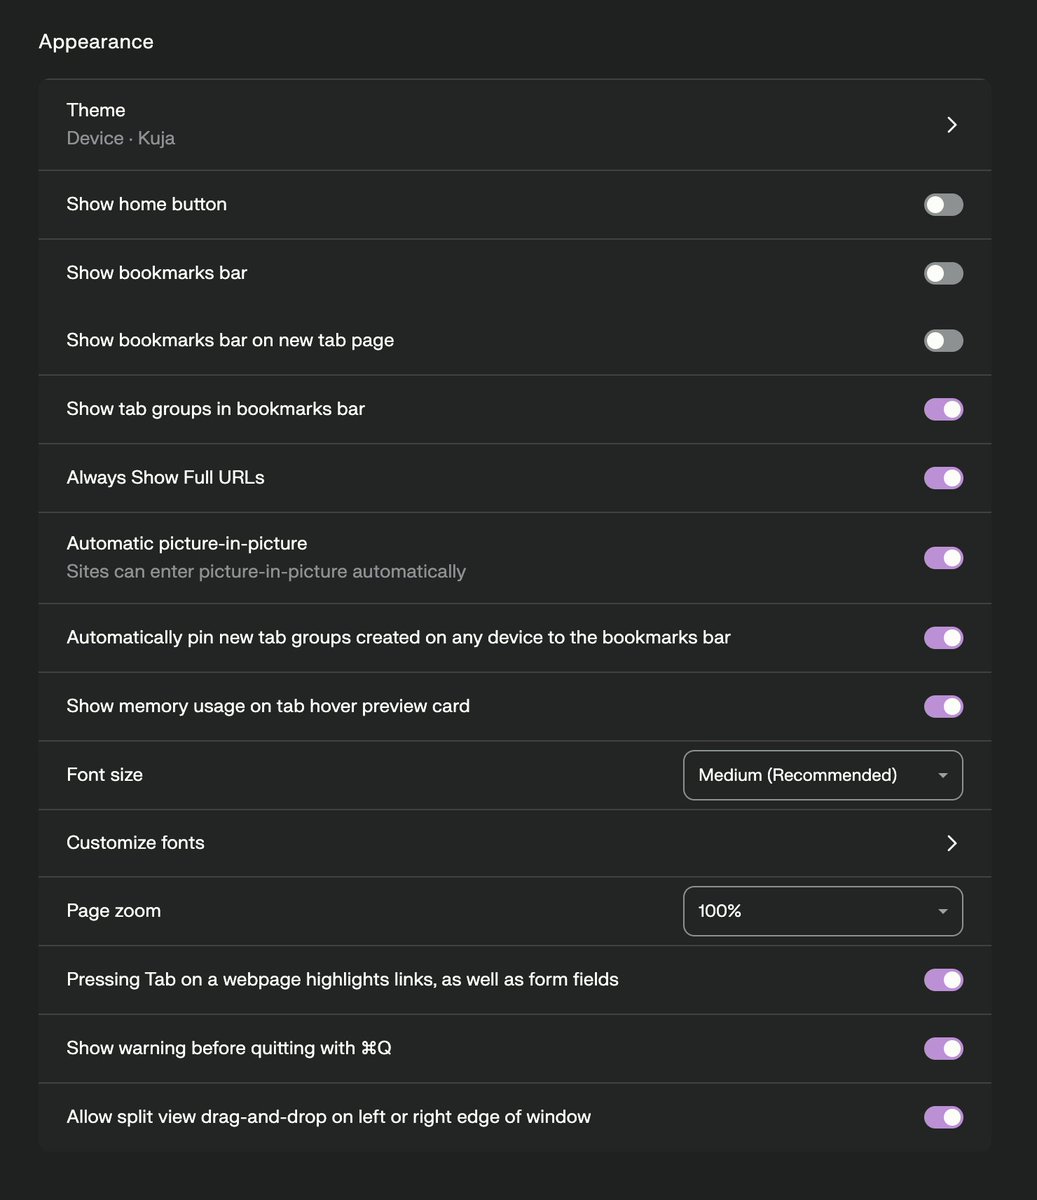Viewport: 1037px width, 1200px height.
Task: Turn off split view drag-and-drop toggle
Action: point(943,1117)
